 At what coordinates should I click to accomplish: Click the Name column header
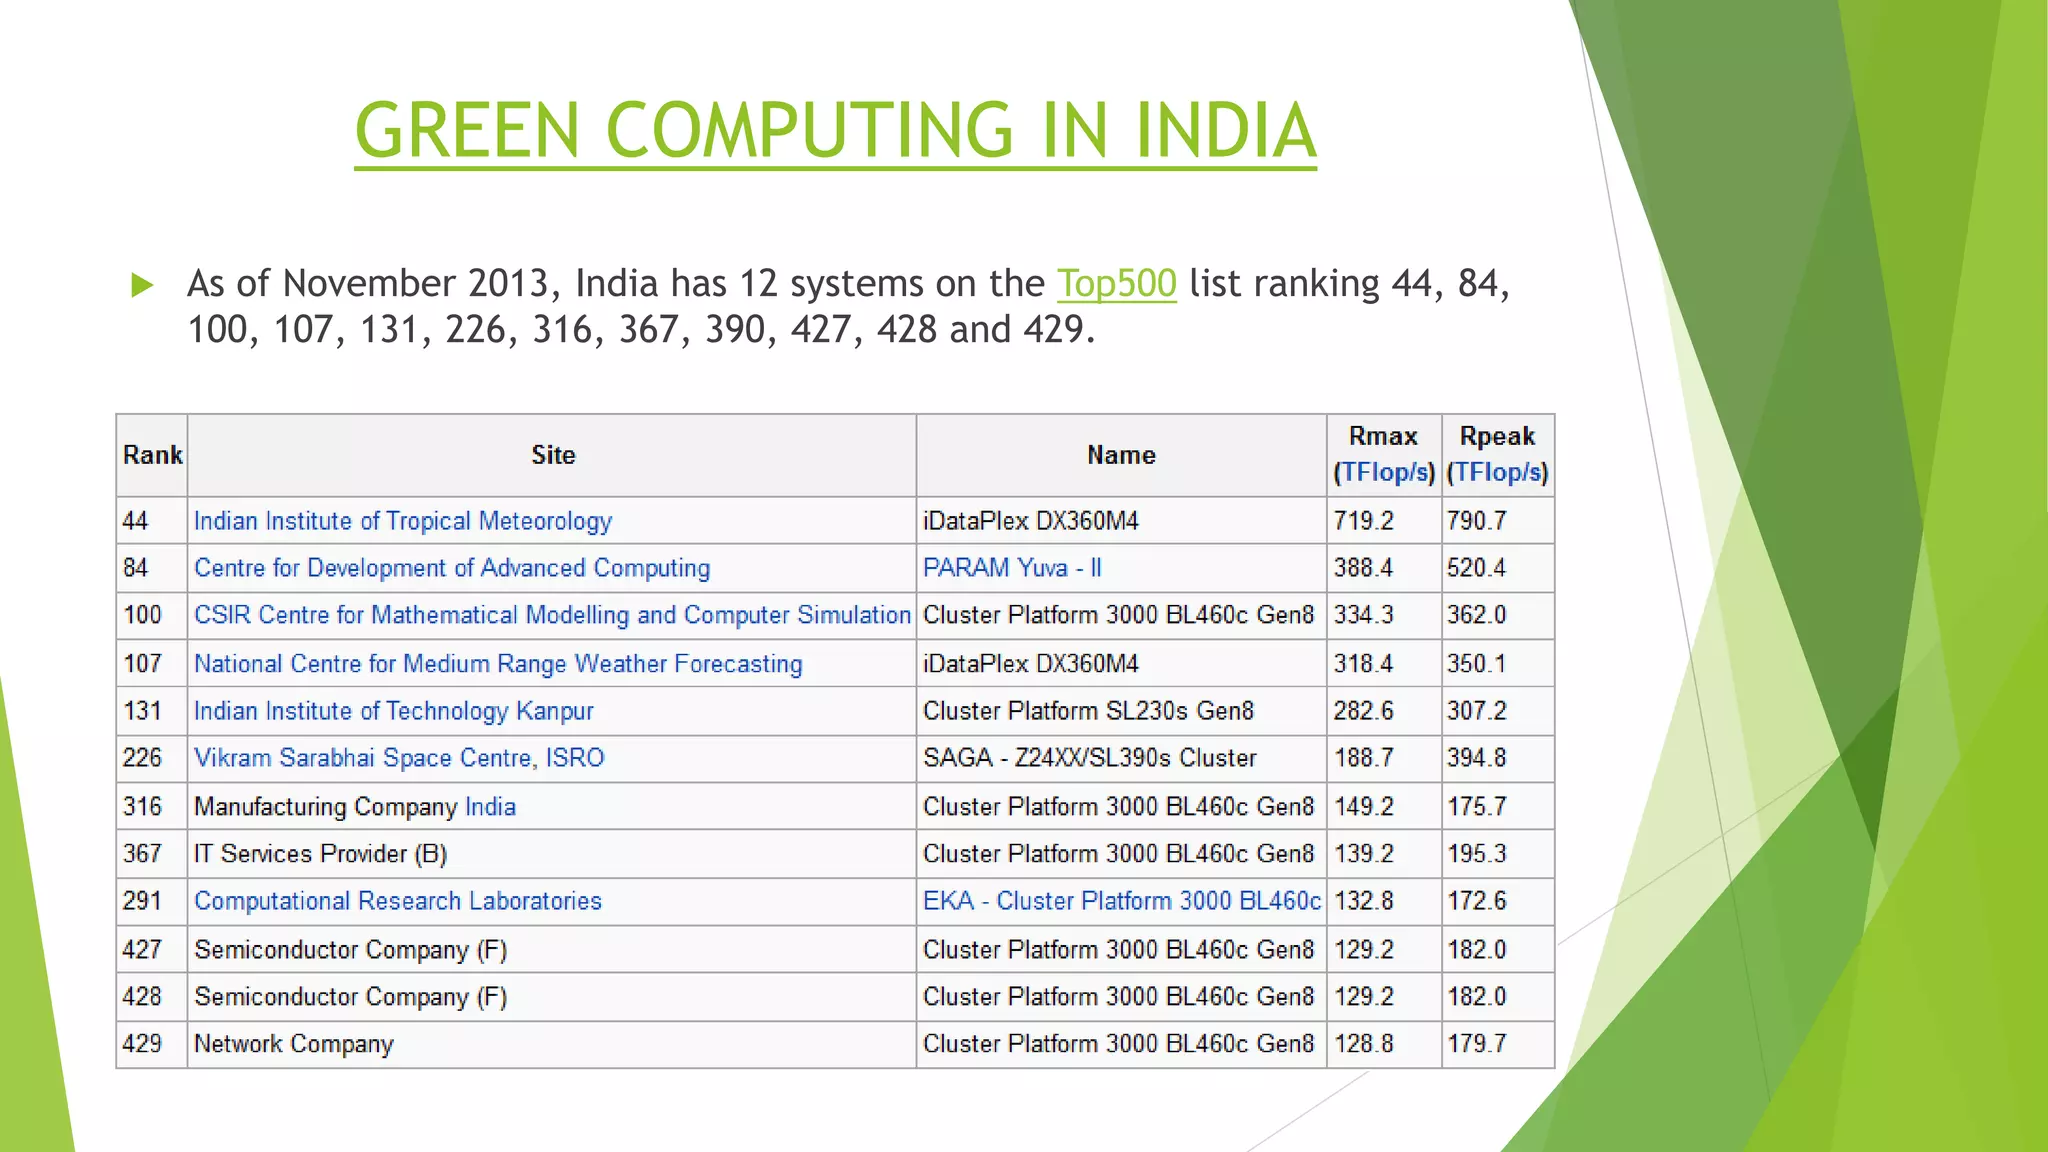(x=1121, y=455)
